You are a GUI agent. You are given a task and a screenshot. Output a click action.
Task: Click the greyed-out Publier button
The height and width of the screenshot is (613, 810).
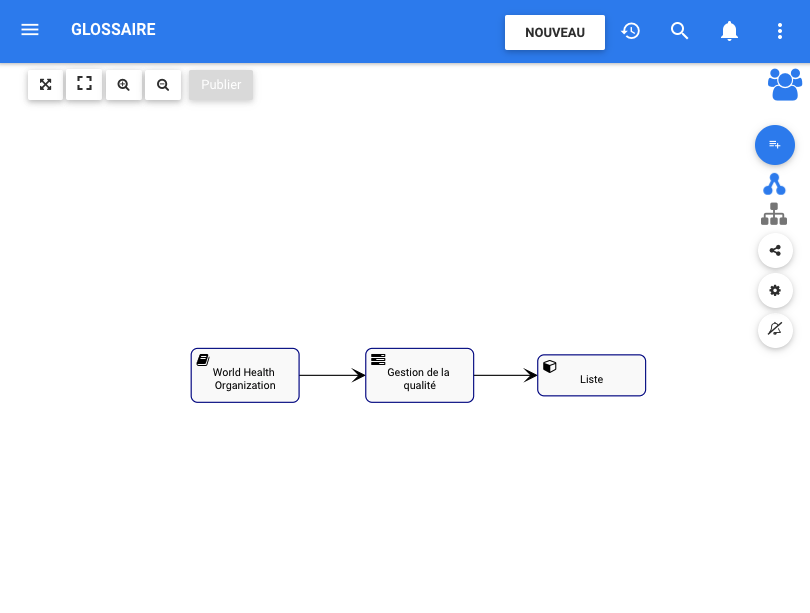click(221, 85)
